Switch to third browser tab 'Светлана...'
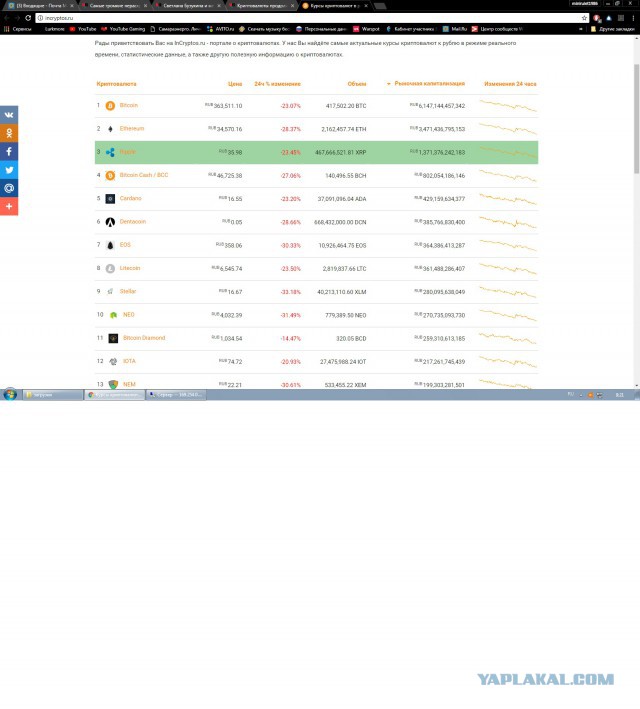The image size is (640, 709). [188, 5]
